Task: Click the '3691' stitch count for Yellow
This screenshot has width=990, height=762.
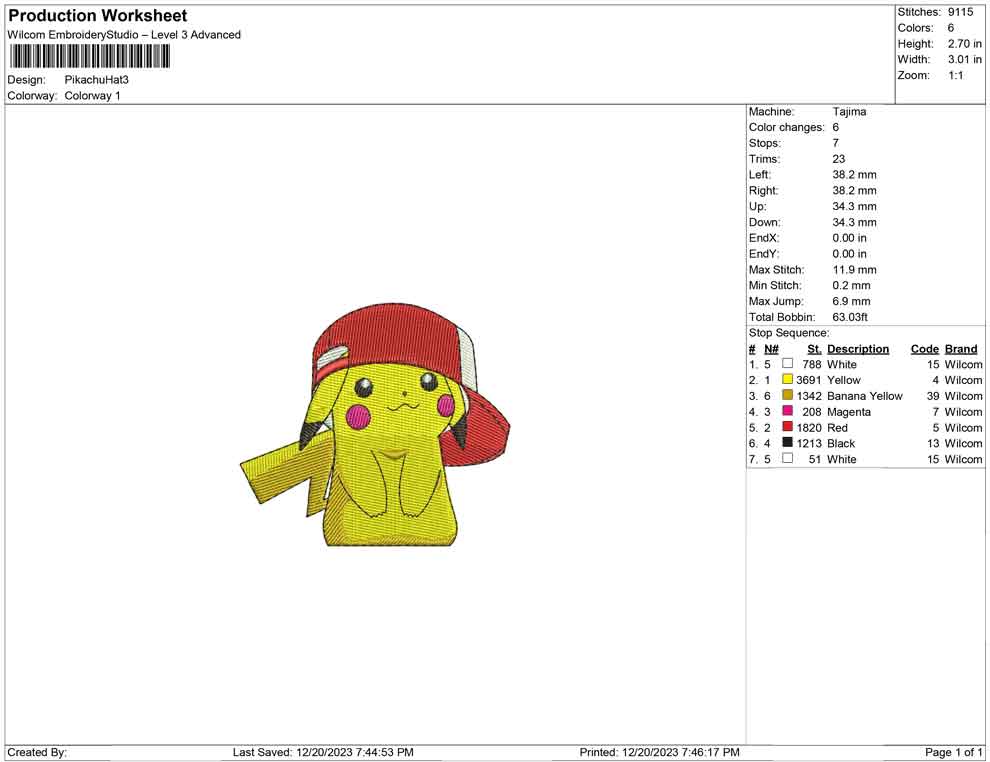Action: [808, 380]
